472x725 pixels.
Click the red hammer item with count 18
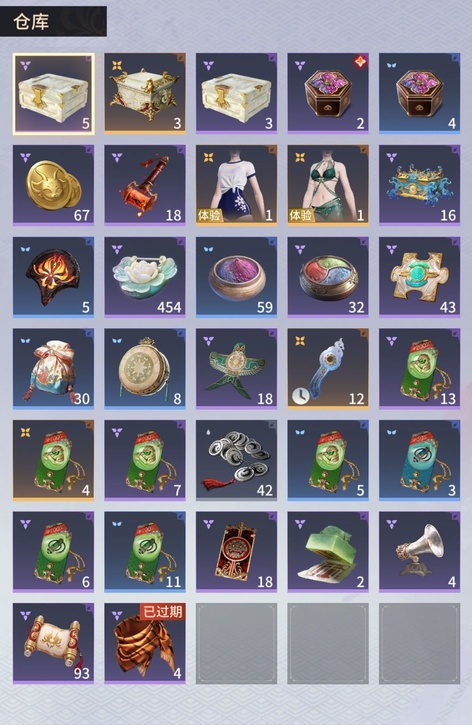(x=145, y=185)
